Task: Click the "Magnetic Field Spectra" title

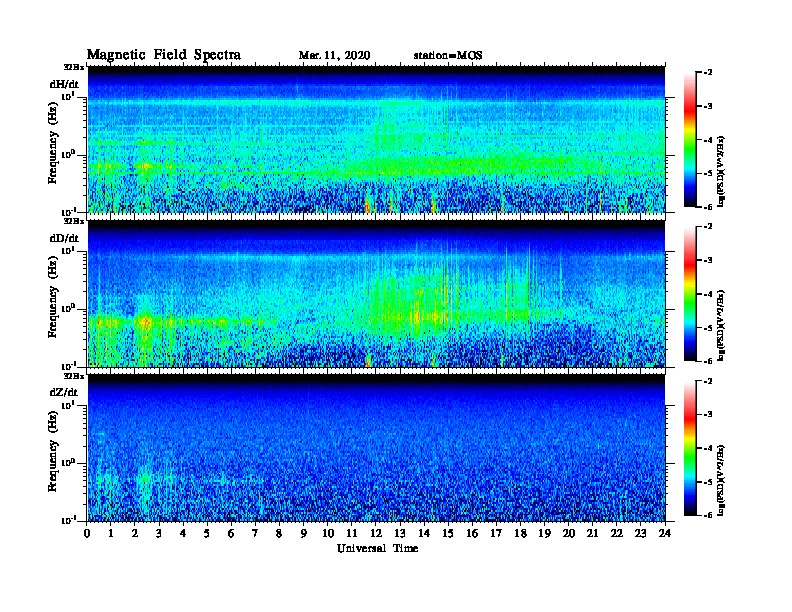Action: tap(164, 55)
